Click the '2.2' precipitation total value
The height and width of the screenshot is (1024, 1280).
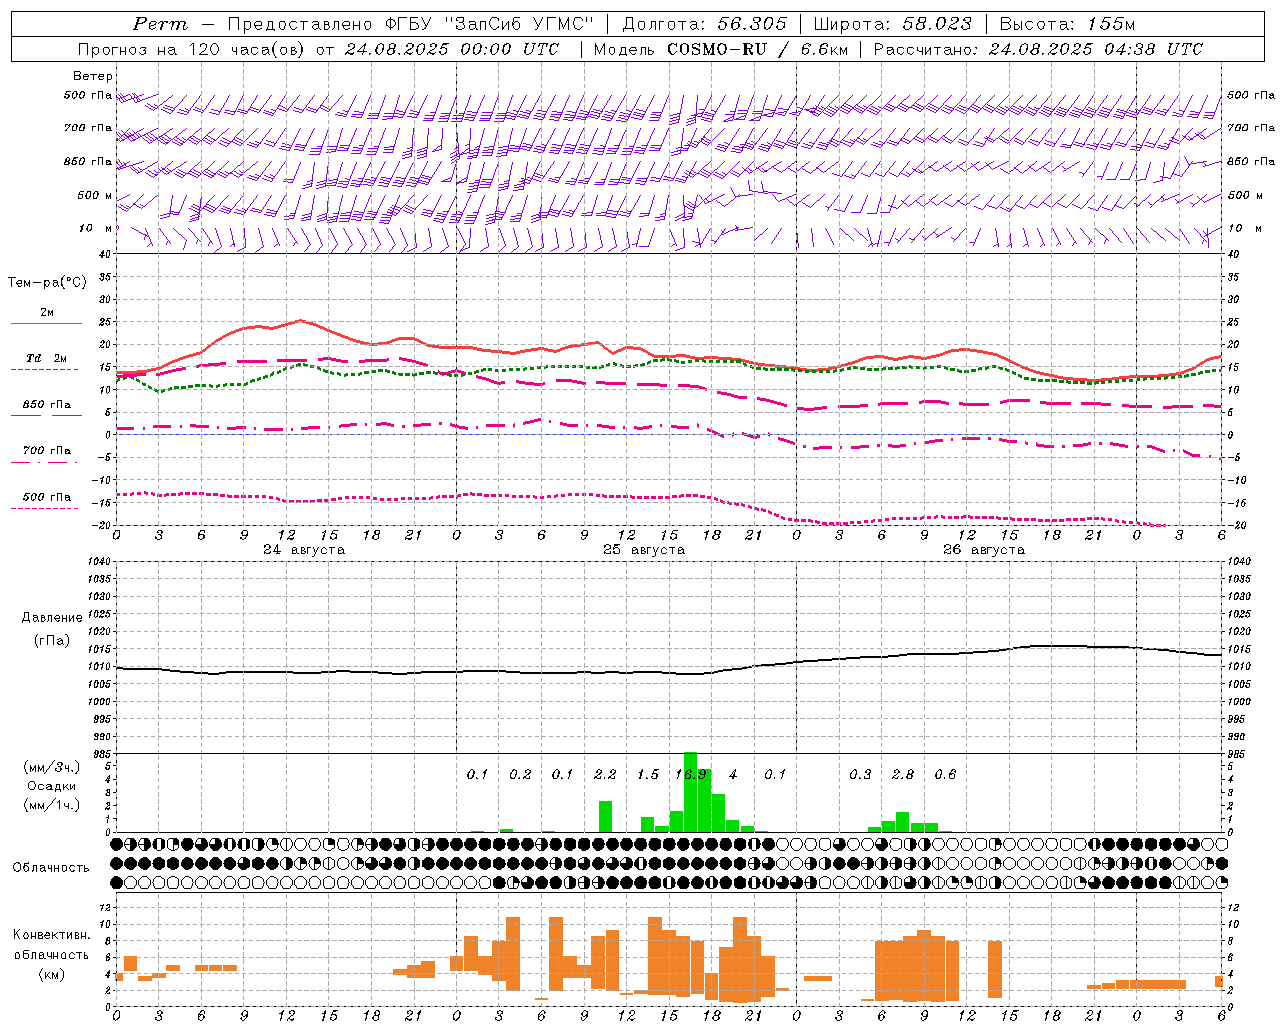coord(605,775)
